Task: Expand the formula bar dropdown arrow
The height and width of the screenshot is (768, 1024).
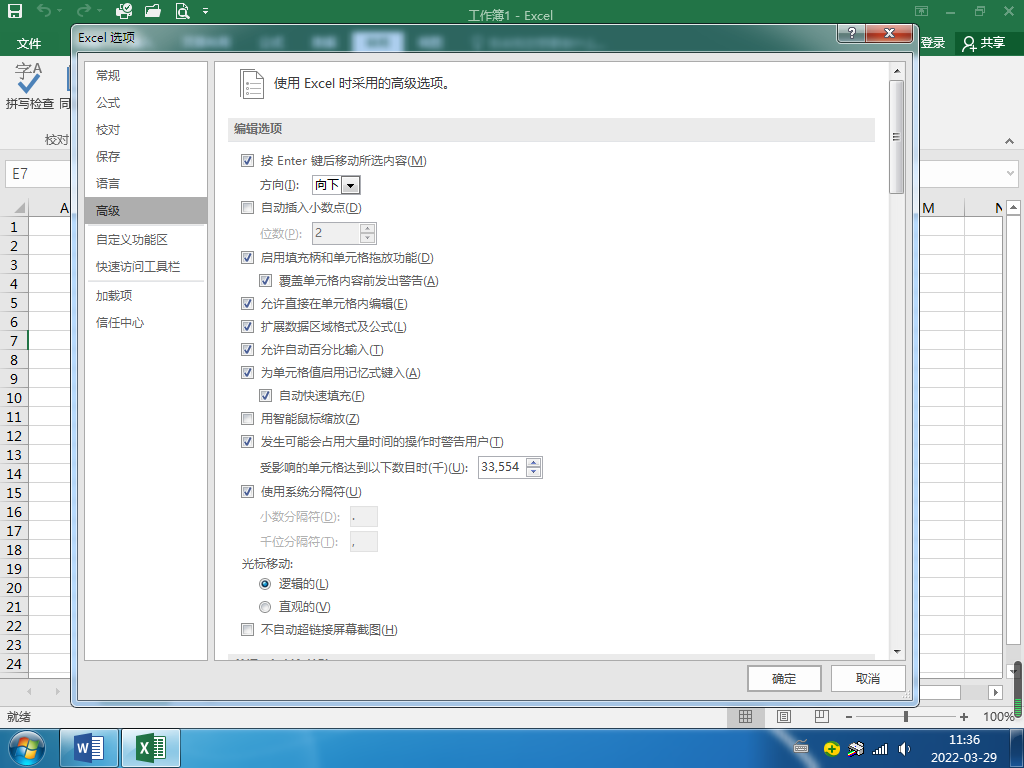Action: (x=1010, y=174)
